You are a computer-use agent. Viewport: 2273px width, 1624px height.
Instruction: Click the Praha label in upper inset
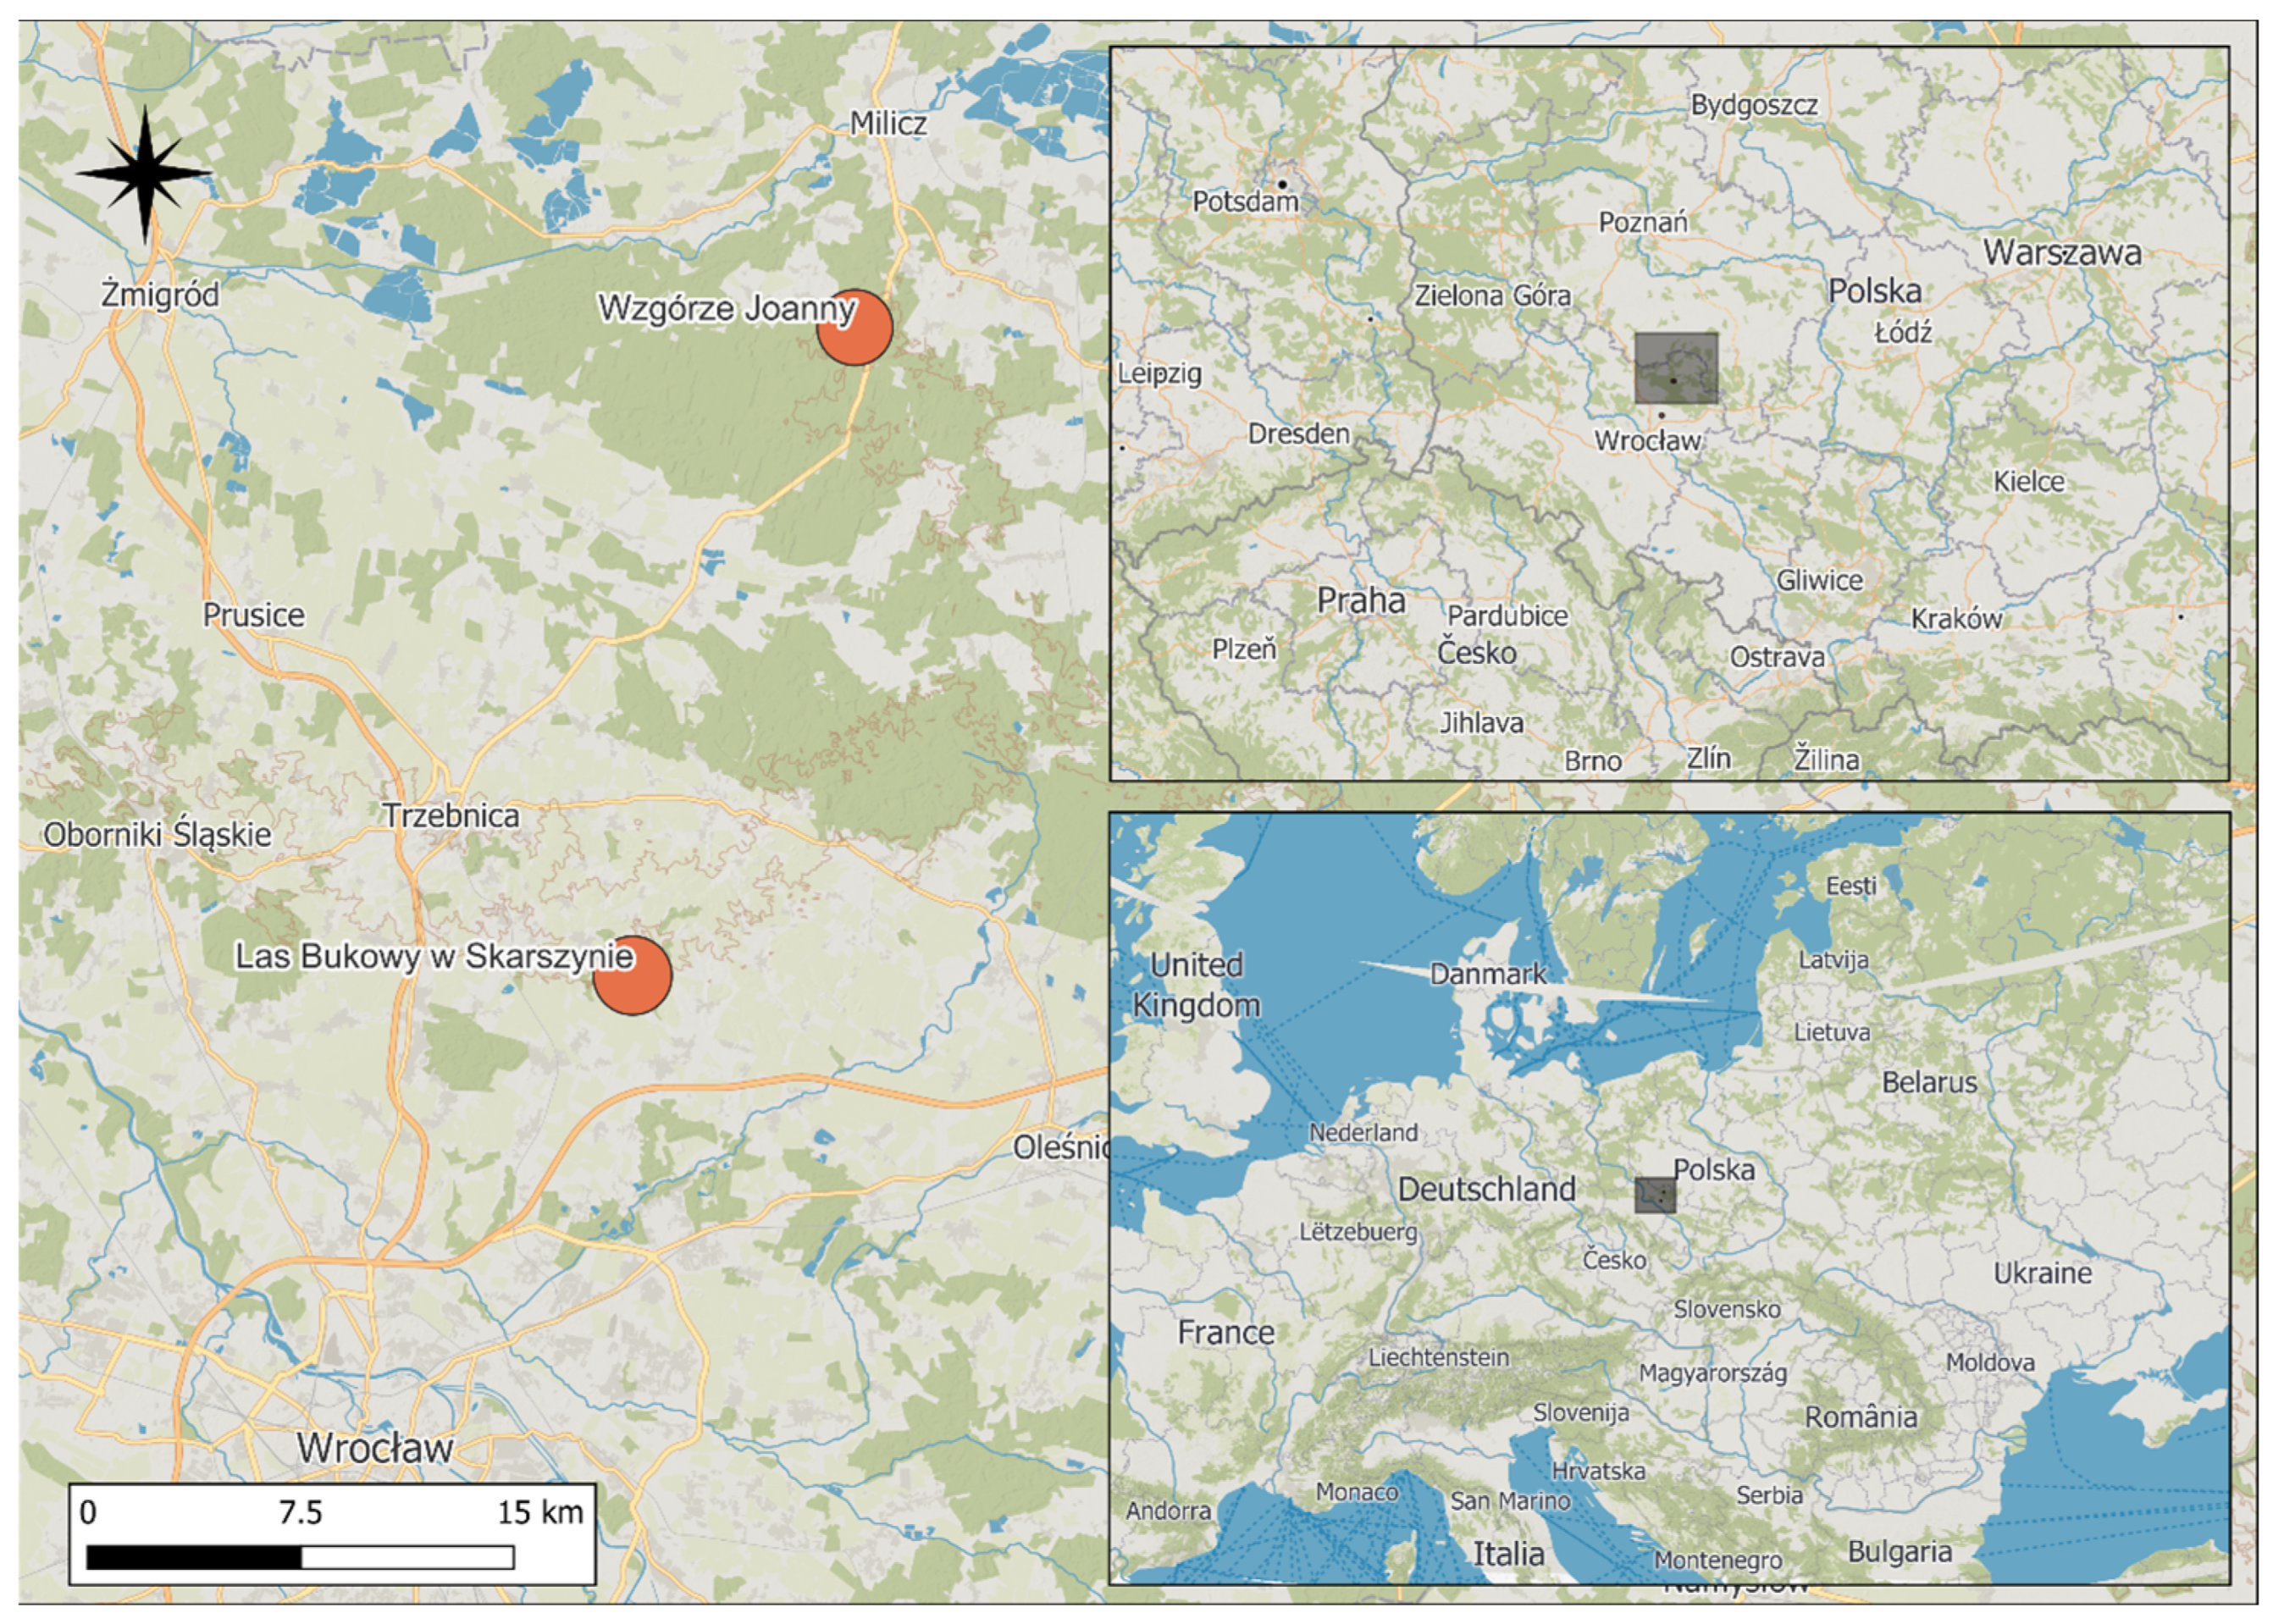(1361, 600)
